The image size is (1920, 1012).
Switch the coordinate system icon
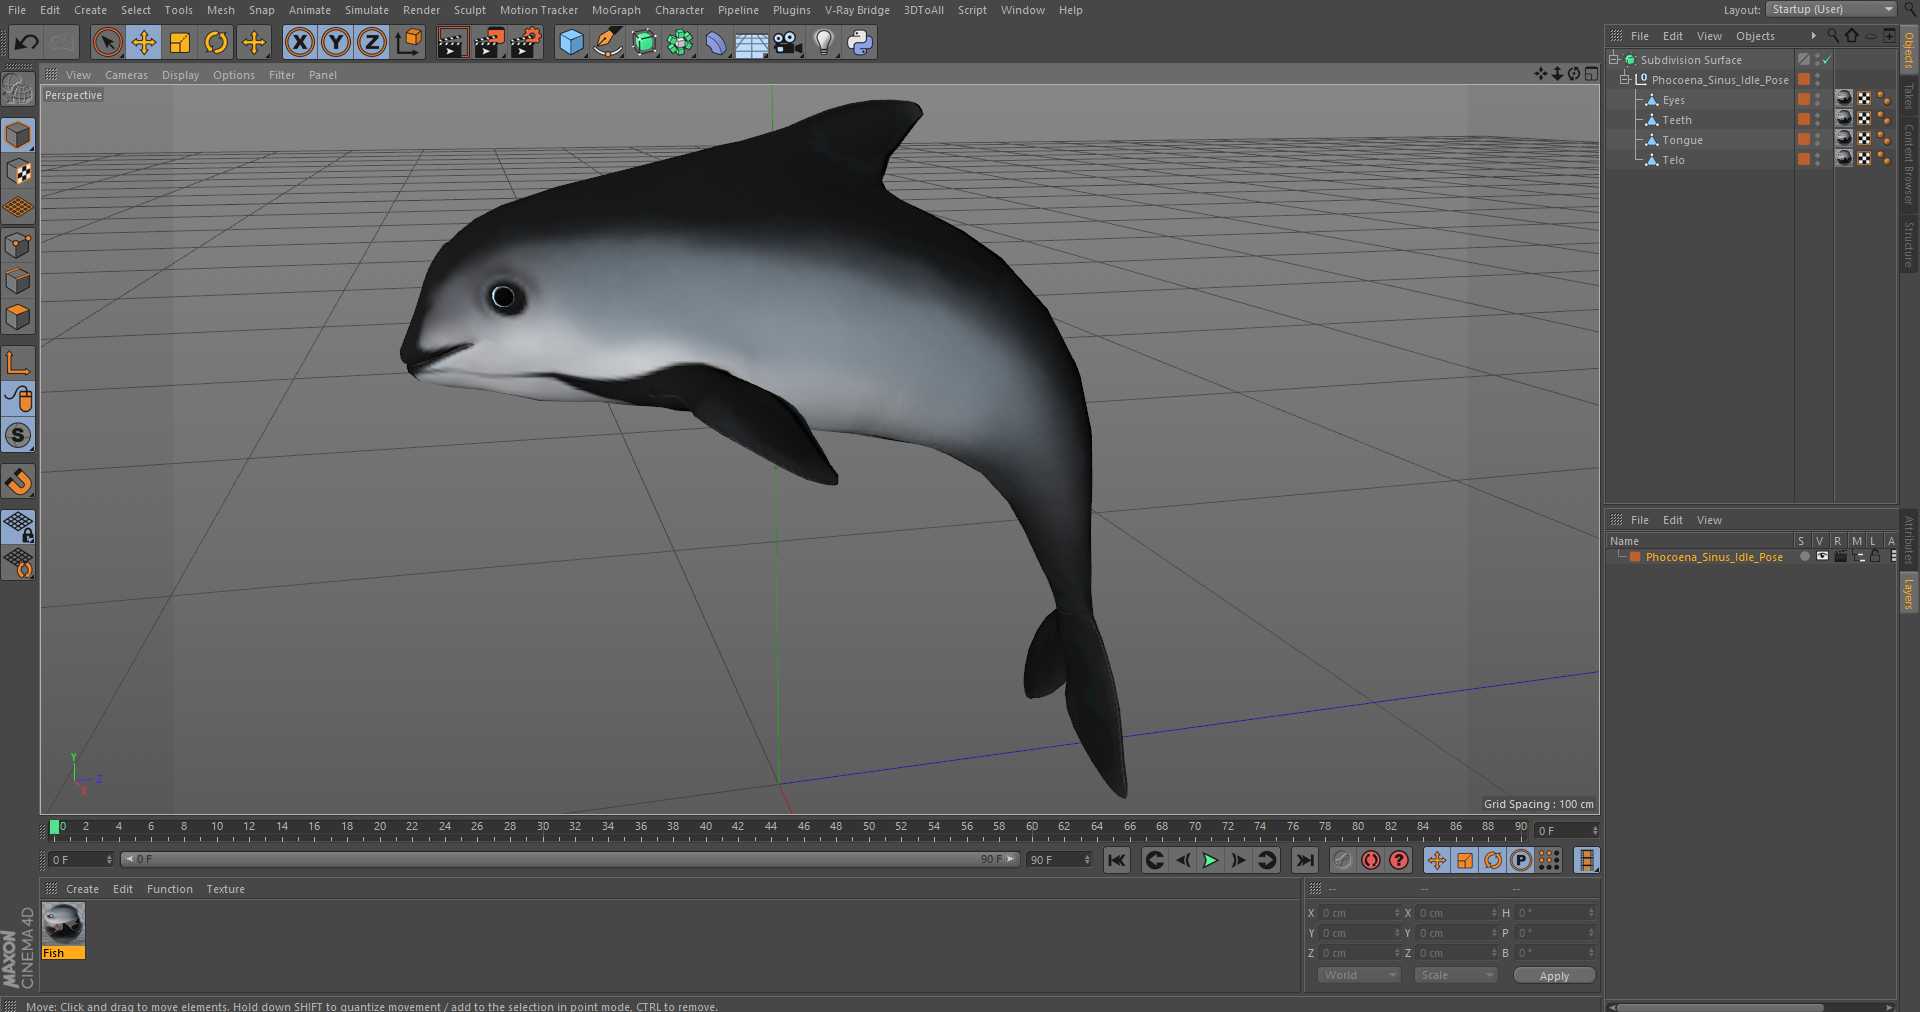pos(409,42)
